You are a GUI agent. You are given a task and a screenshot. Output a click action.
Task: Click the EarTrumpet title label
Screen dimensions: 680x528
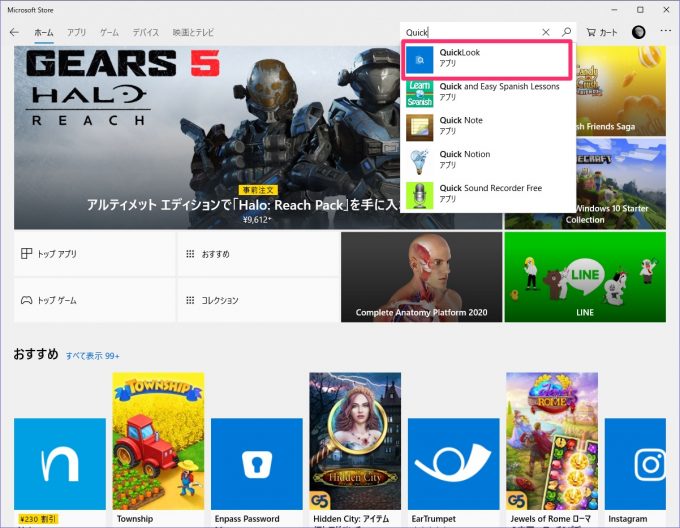(x=434, y=519)
